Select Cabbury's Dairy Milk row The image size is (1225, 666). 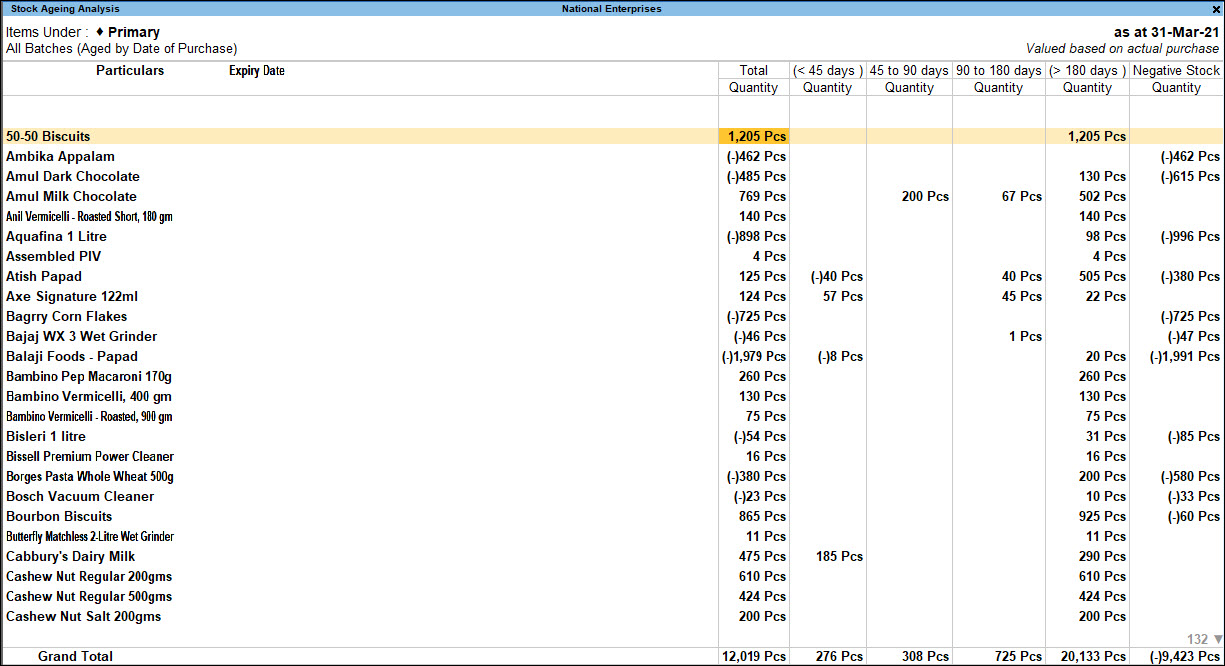tap(70, 556)
